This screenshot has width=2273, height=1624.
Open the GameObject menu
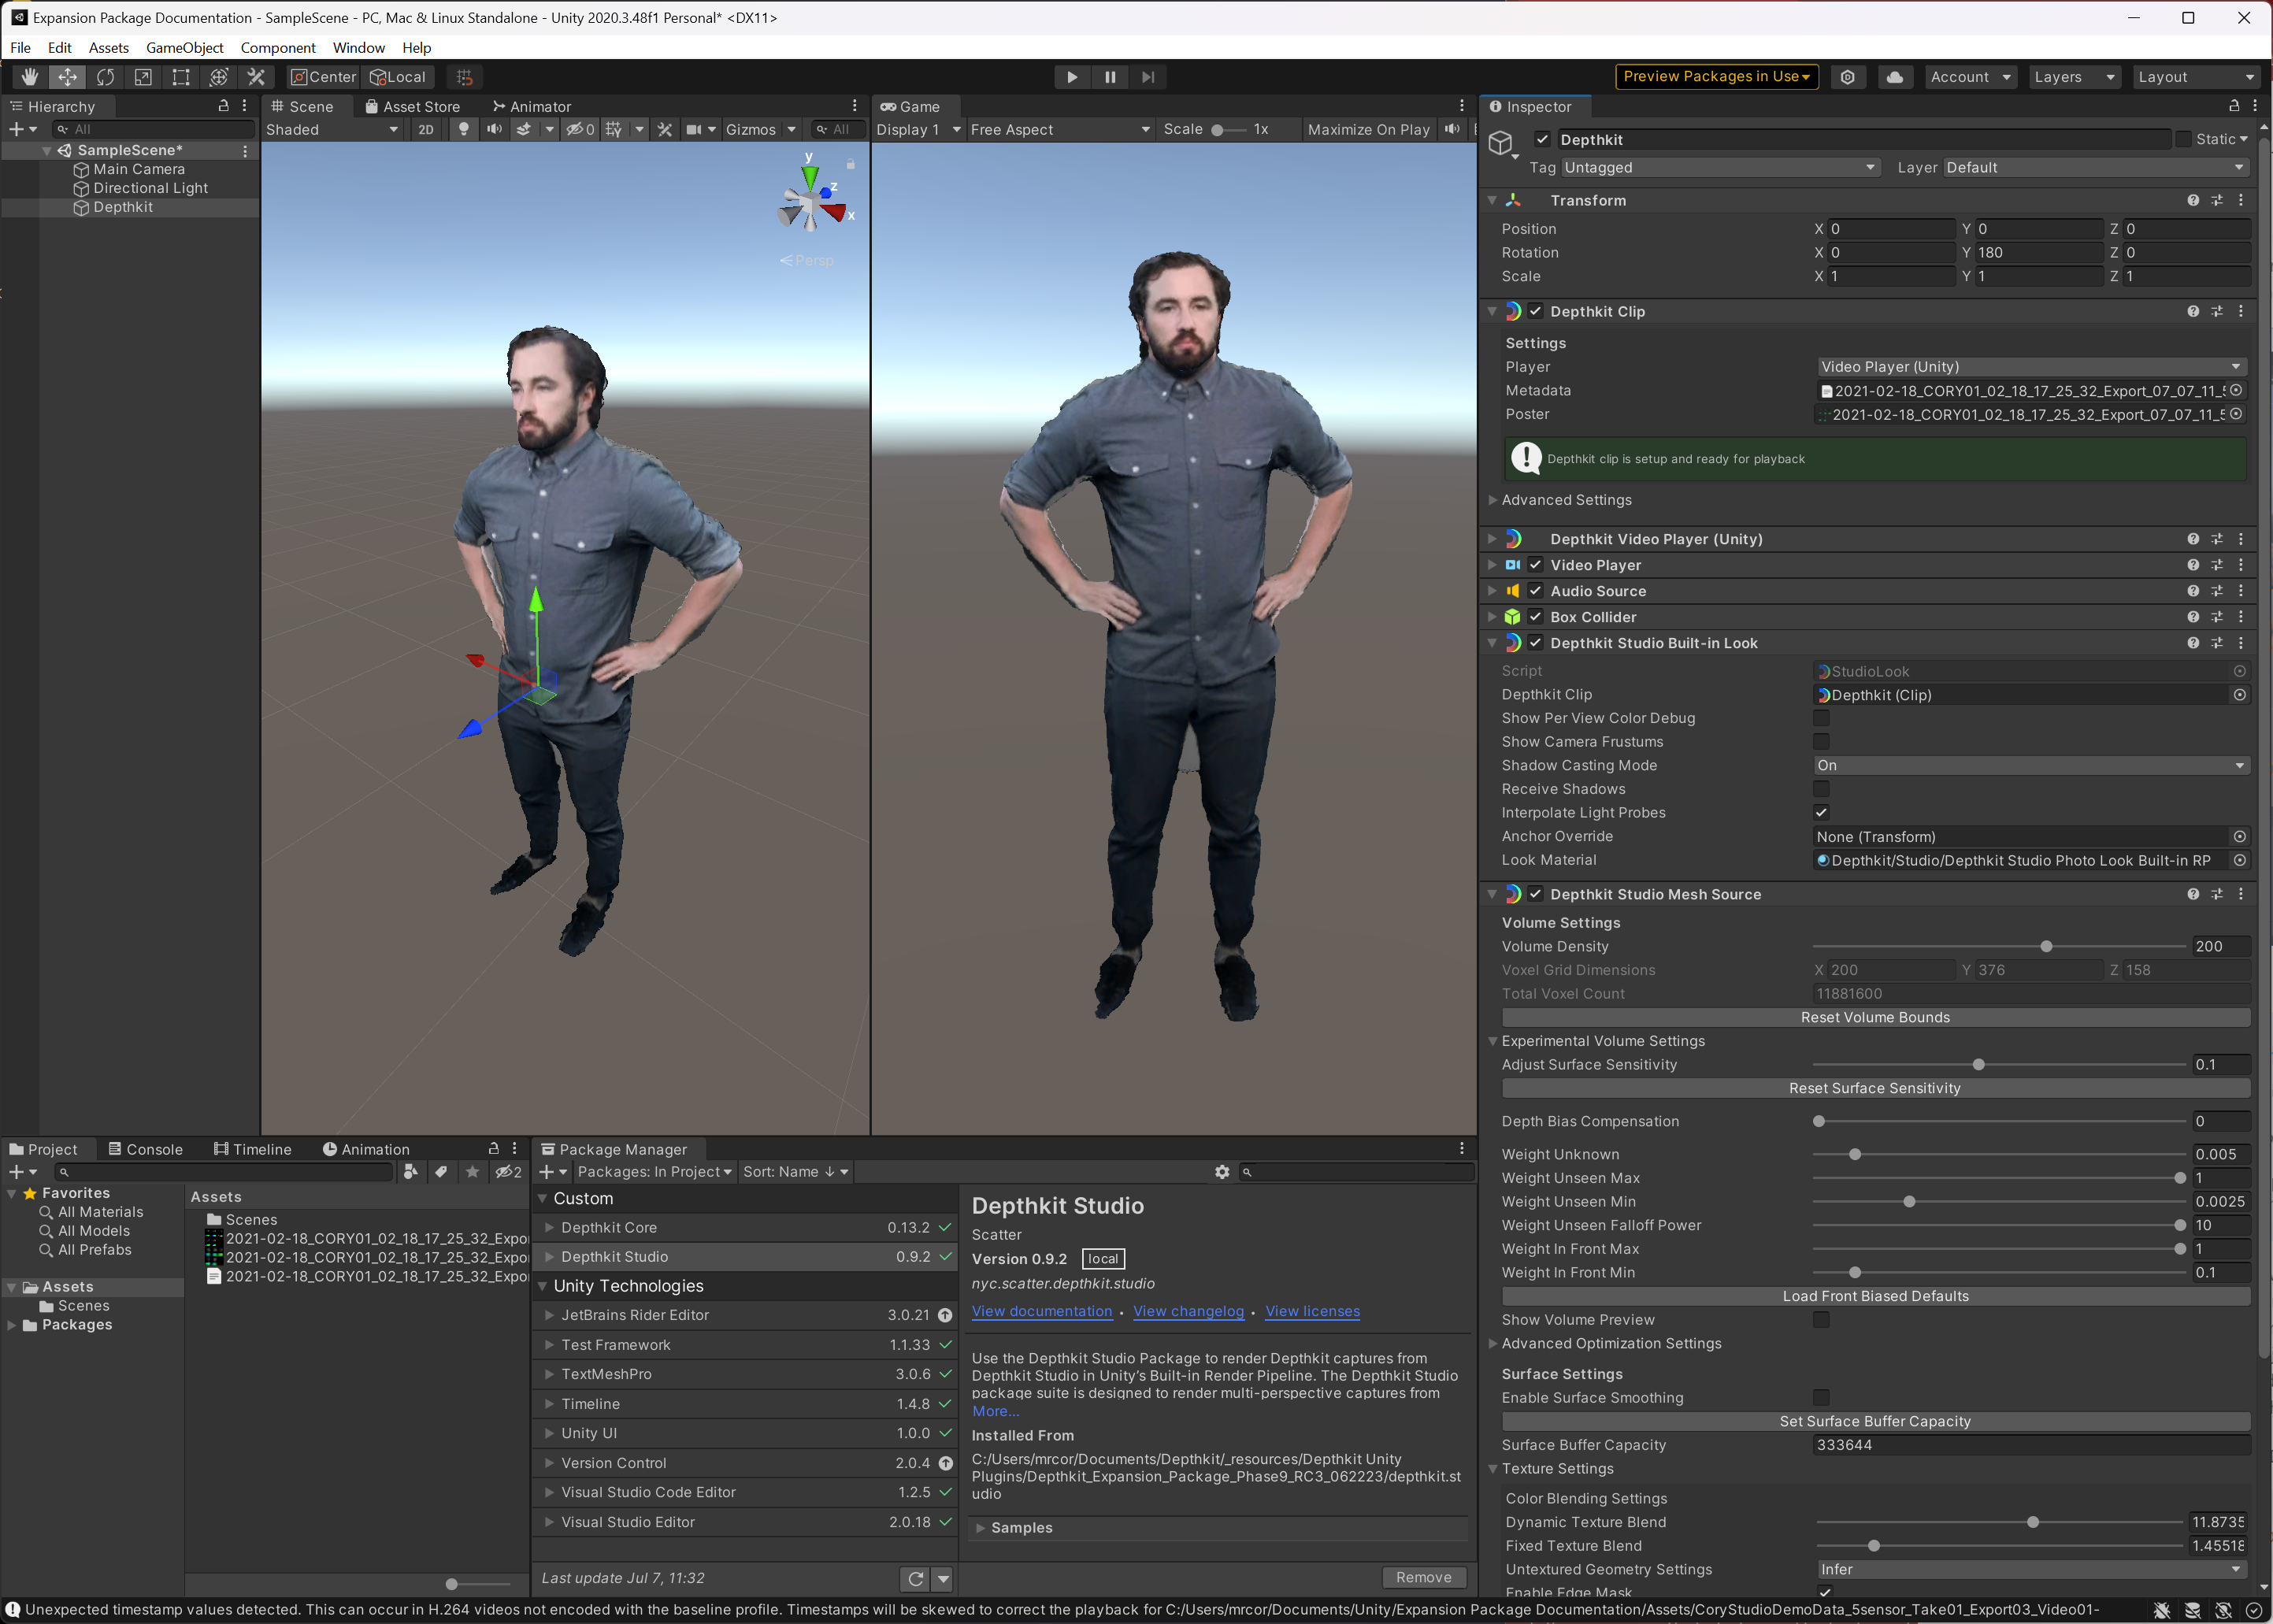point(184,48)
